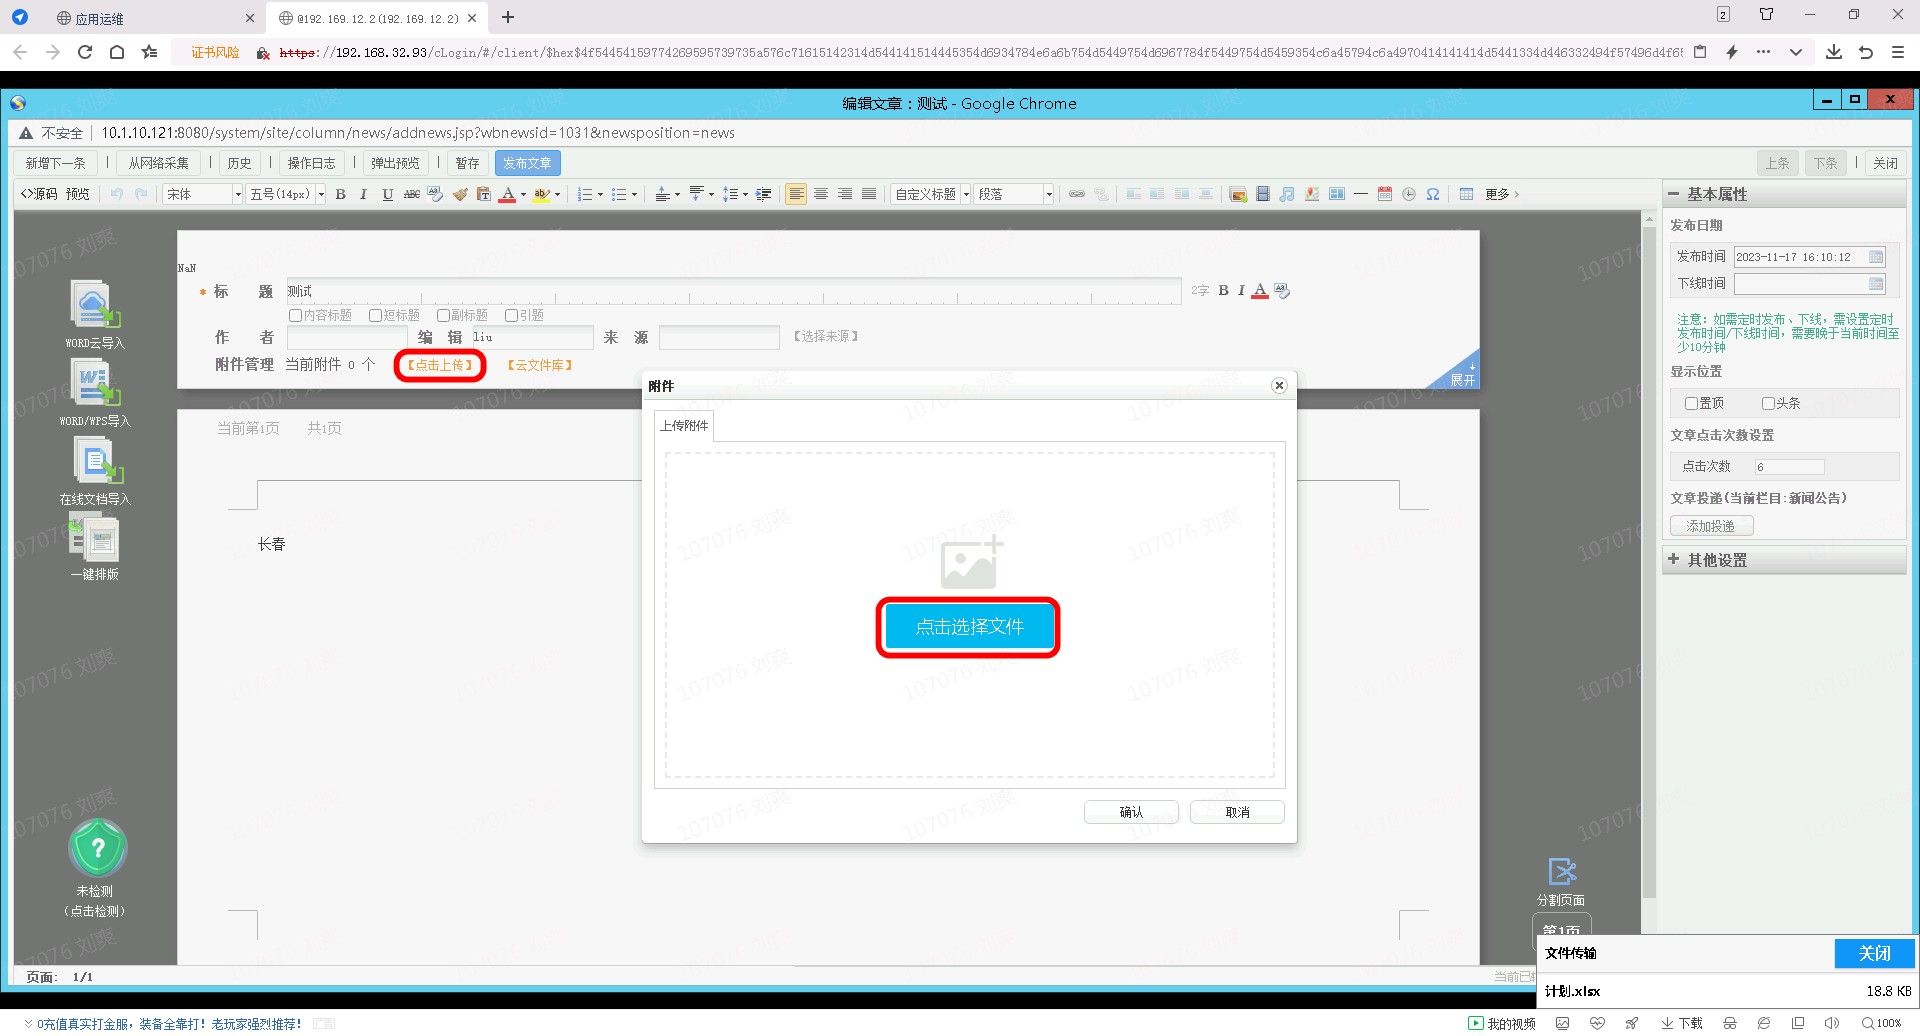Click the format painter brush icon
Image resolution: width=1920 pixels, height=1036 pixels.
click(460, 194)
